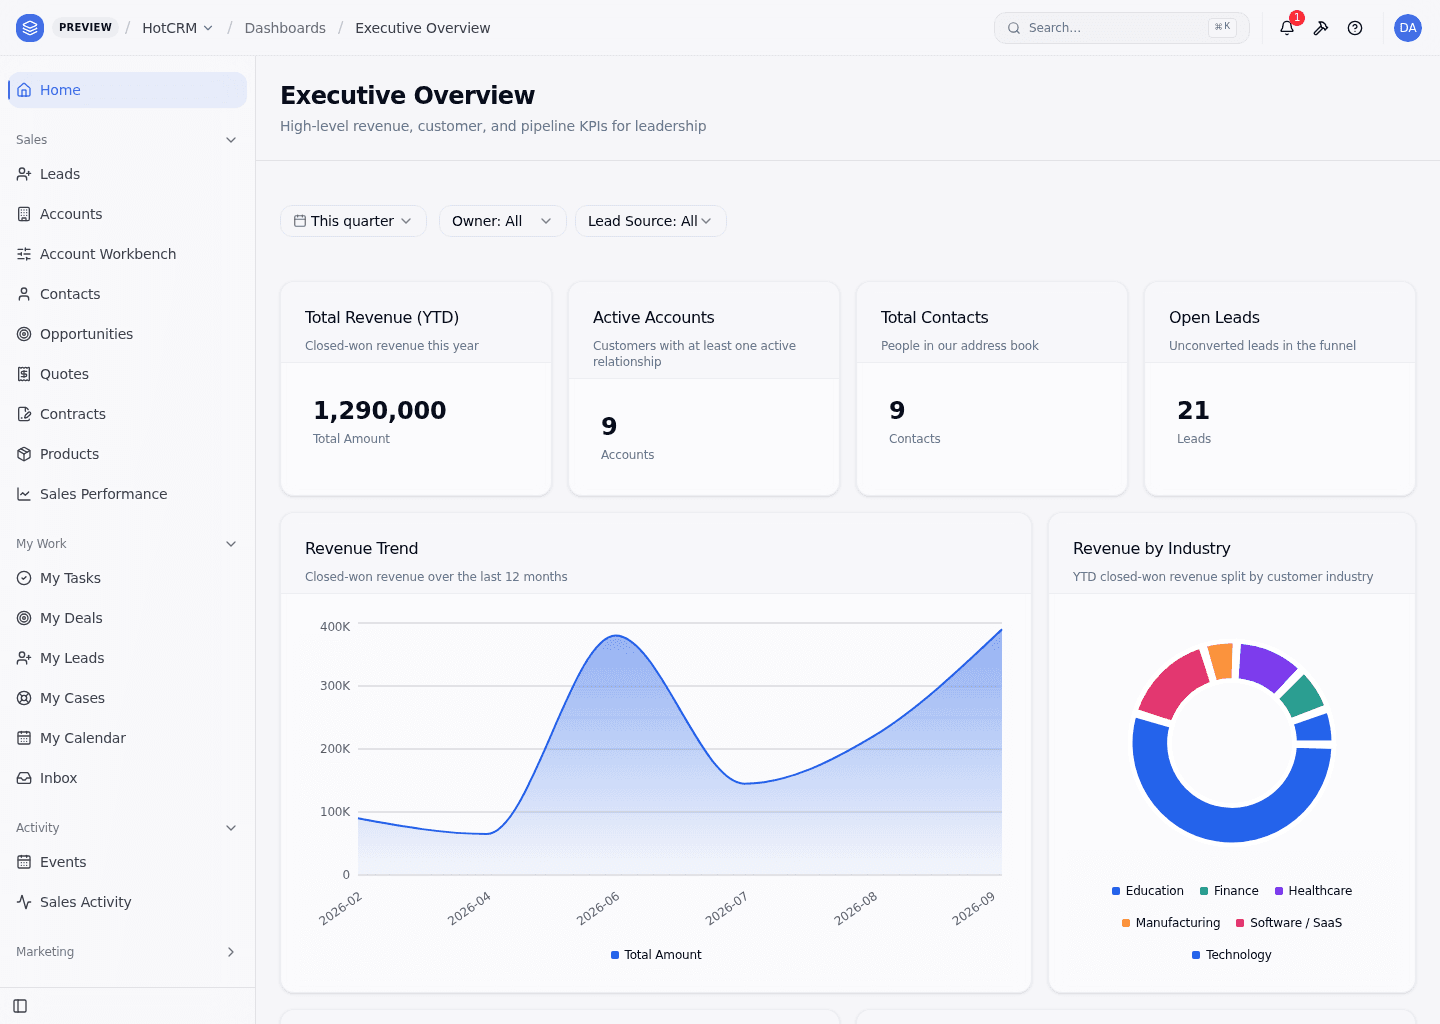The height and width of the screenshot is (1024, 1440).
Task: Click the Inbox tray icon
Action: click(x=24, y=778)
